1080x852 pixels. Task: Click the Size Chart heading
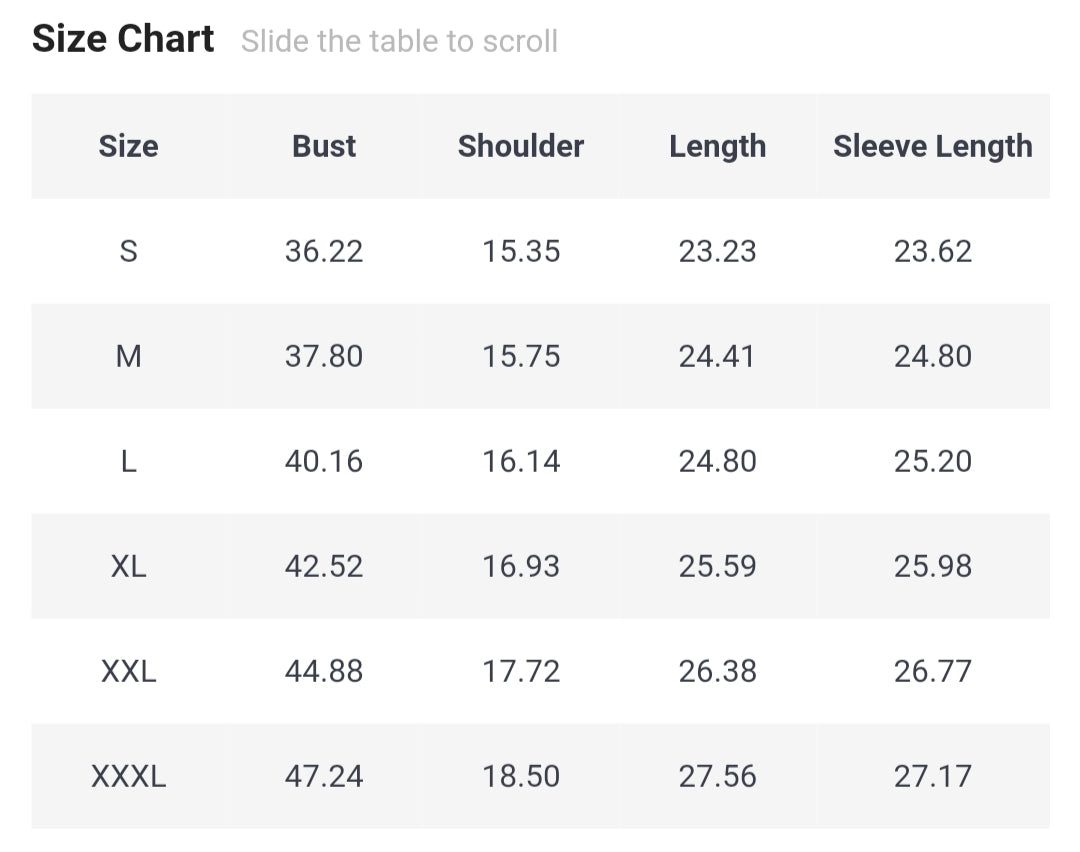(x=123, y=39)
